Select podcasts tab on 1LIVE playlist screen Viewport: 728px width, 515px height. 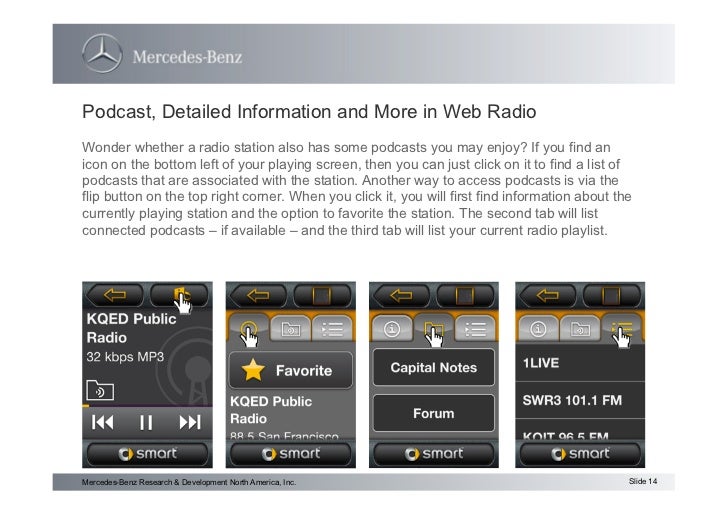pyautogui.click(x=580, y=328)
